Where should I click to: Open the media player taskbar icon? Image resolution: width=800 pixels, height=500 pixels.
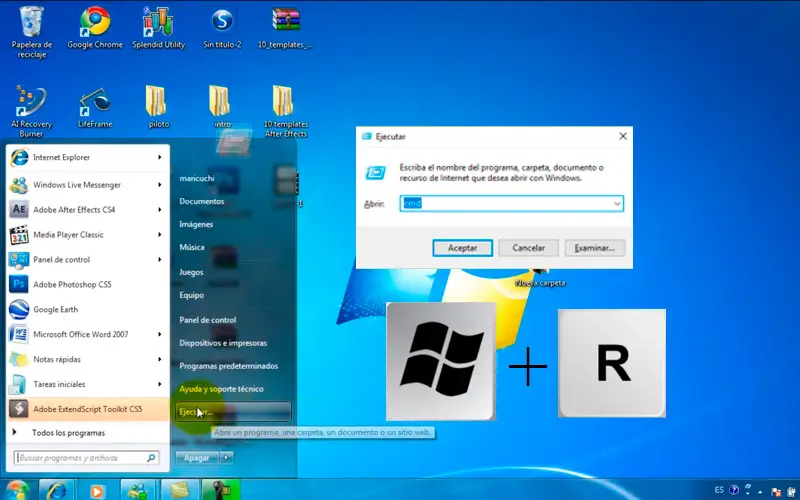pos(97,490)
